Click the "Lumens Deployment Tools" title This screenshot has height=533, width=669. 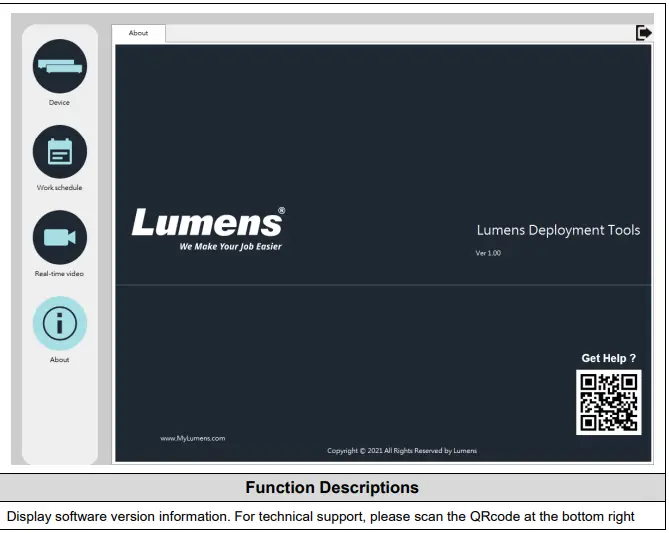click(558, 230)
